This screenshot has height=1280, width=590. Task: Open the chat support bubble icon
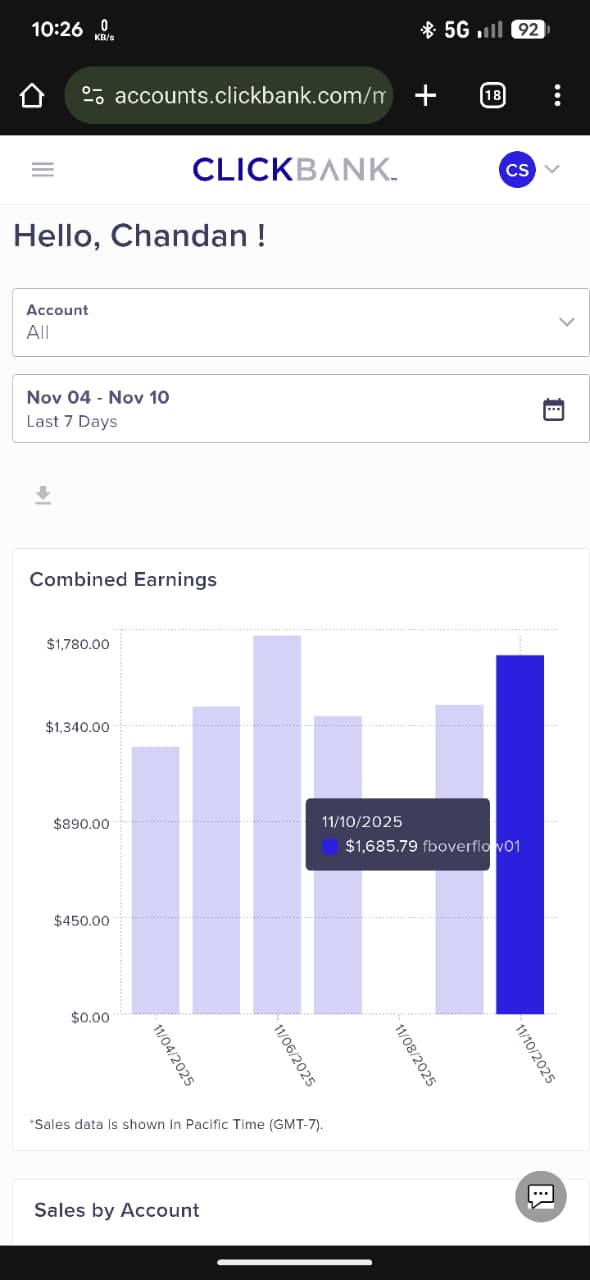click(540, 1196)
